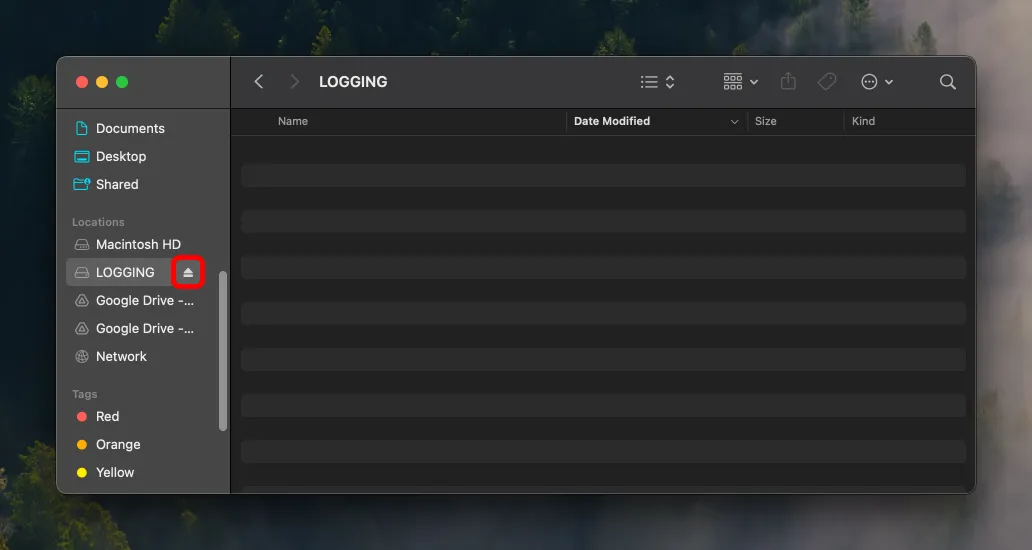Open the list view switcher
The height and width of the screenshot is (550, 1032).
click(658, 82)
